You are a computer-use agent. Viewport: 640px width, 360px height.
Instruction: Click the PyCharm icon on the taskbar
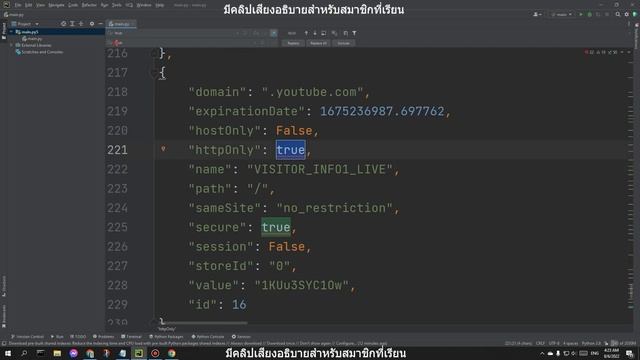[x=139, y=353]
